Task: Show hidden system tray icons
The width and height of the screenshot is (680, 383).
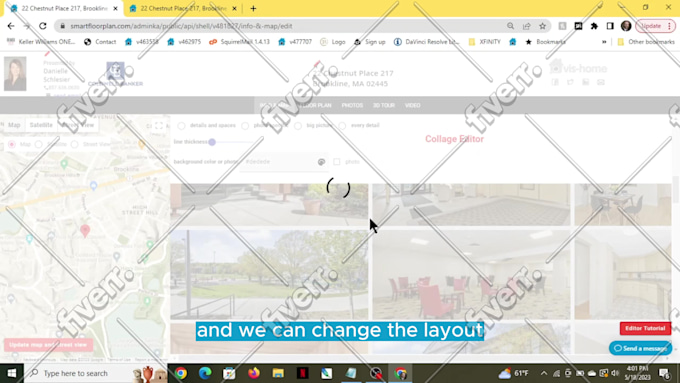Action: pos(544,373)
